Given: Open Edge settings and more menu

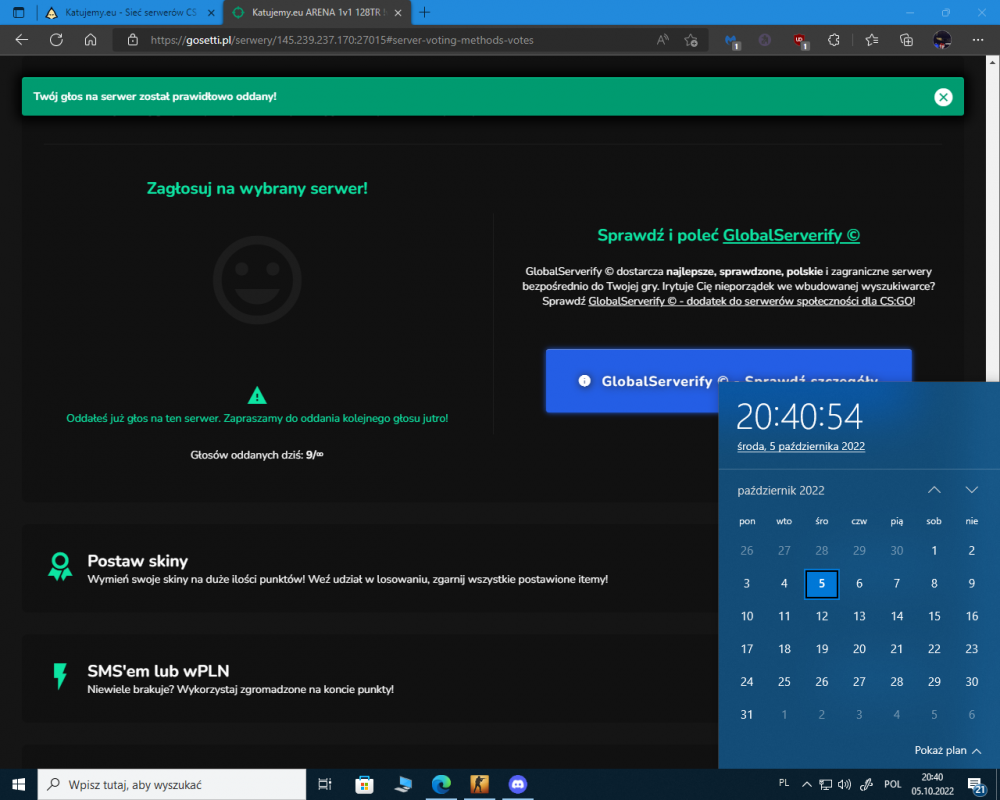Looking at the screenshot, I should point(978,40).
